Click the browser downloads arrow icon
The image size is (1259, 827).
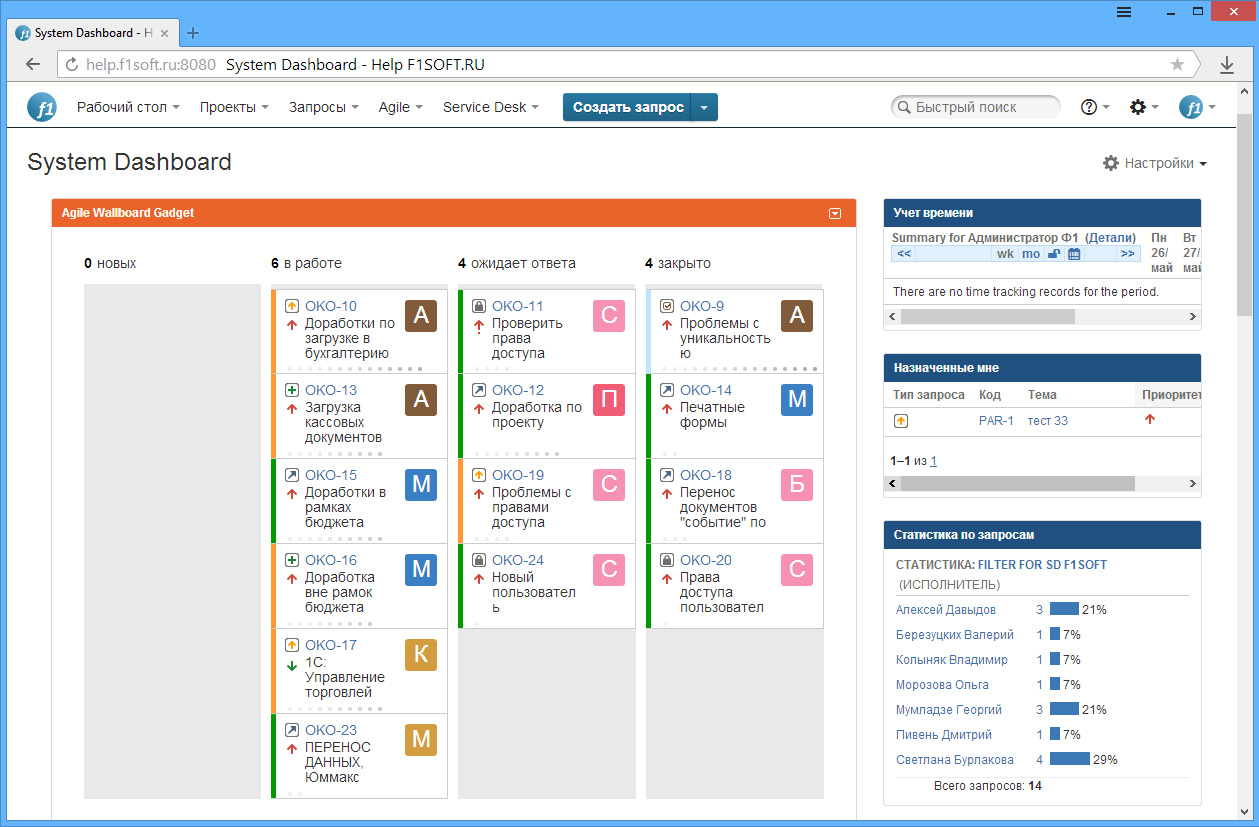(x=1227, y=64)
